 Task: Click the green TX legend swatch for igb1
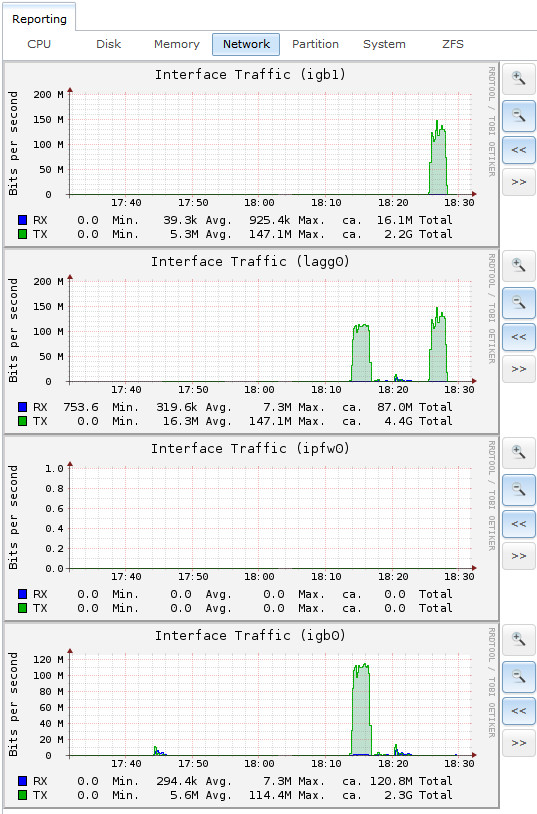pos(22,234)
